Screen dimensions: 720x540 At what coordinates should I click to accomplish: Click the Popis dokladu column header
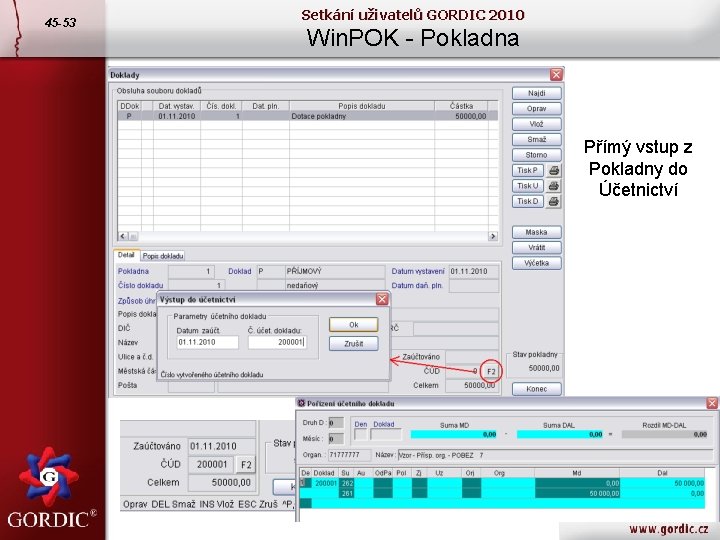coord(362,106)
